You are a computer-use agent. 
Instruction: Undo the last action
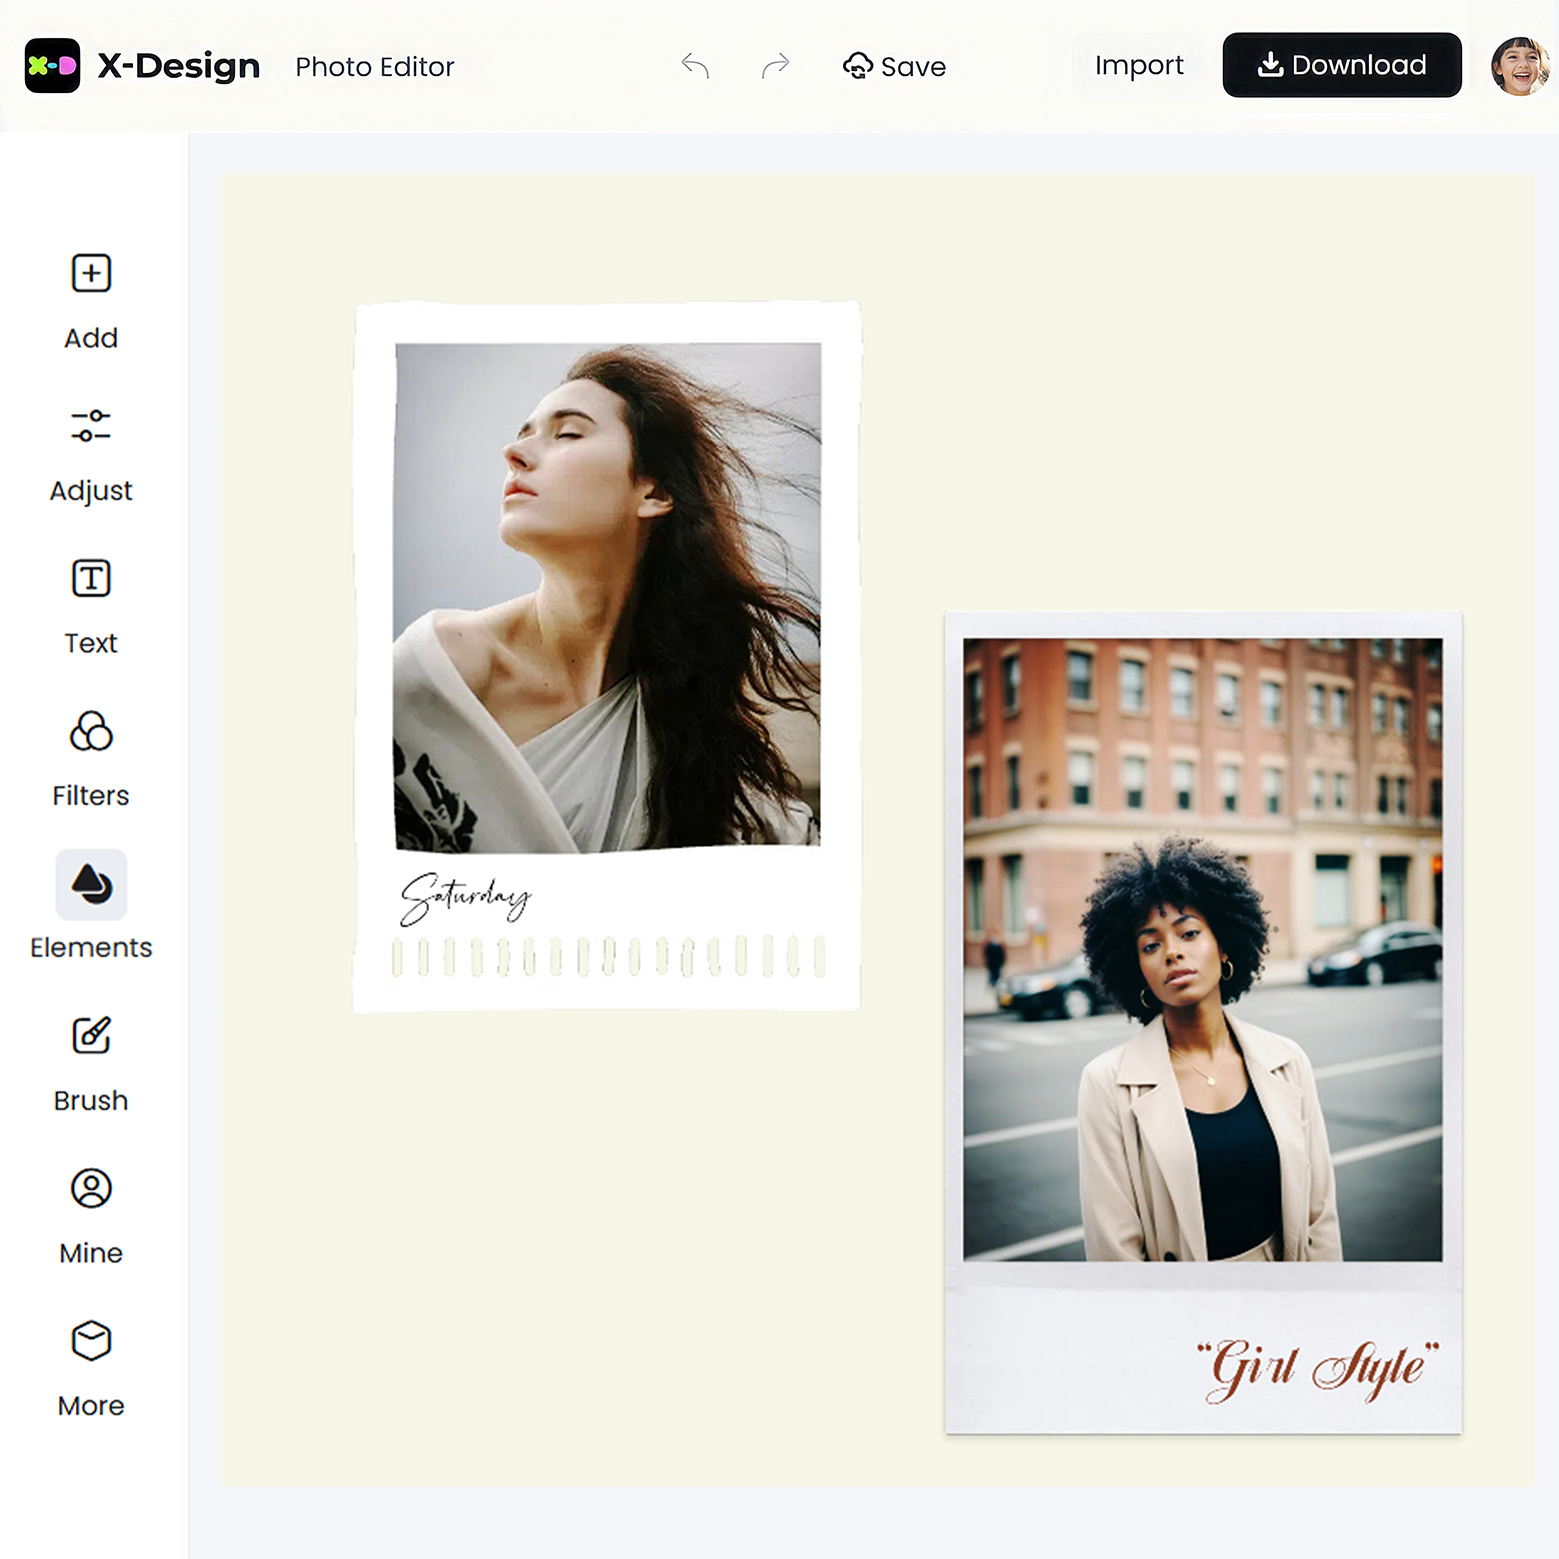coord(695,65)
